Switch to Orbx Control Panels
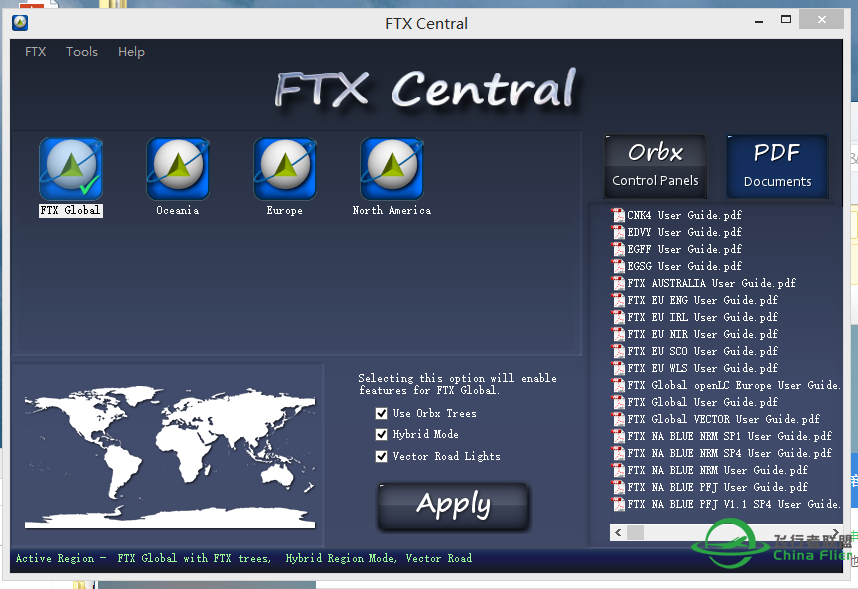858x589 pixels. [655, 165]
